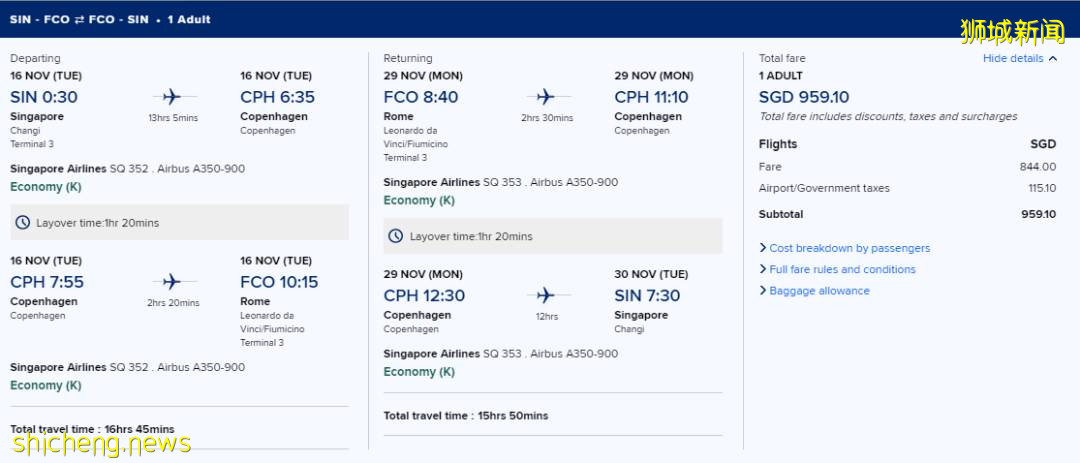The width and height of the screenshot is (1080, 463).
Task: Collapse fare with Hide details
Action: point(1012,58)
